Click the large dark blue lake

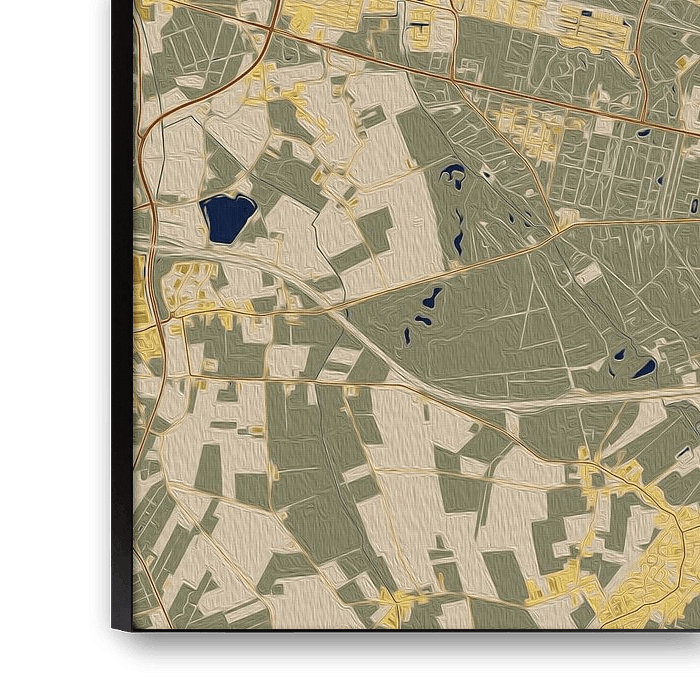coord(227,218)
